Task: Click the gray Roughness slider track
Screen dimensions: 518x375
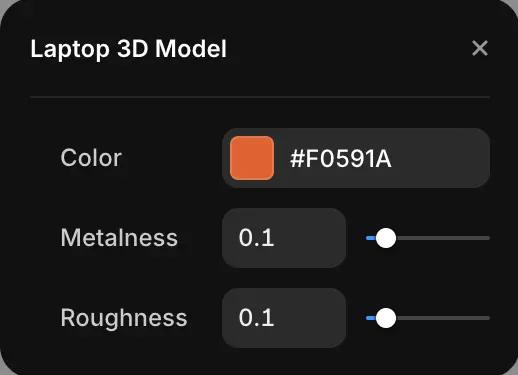Action: (443, 318)
